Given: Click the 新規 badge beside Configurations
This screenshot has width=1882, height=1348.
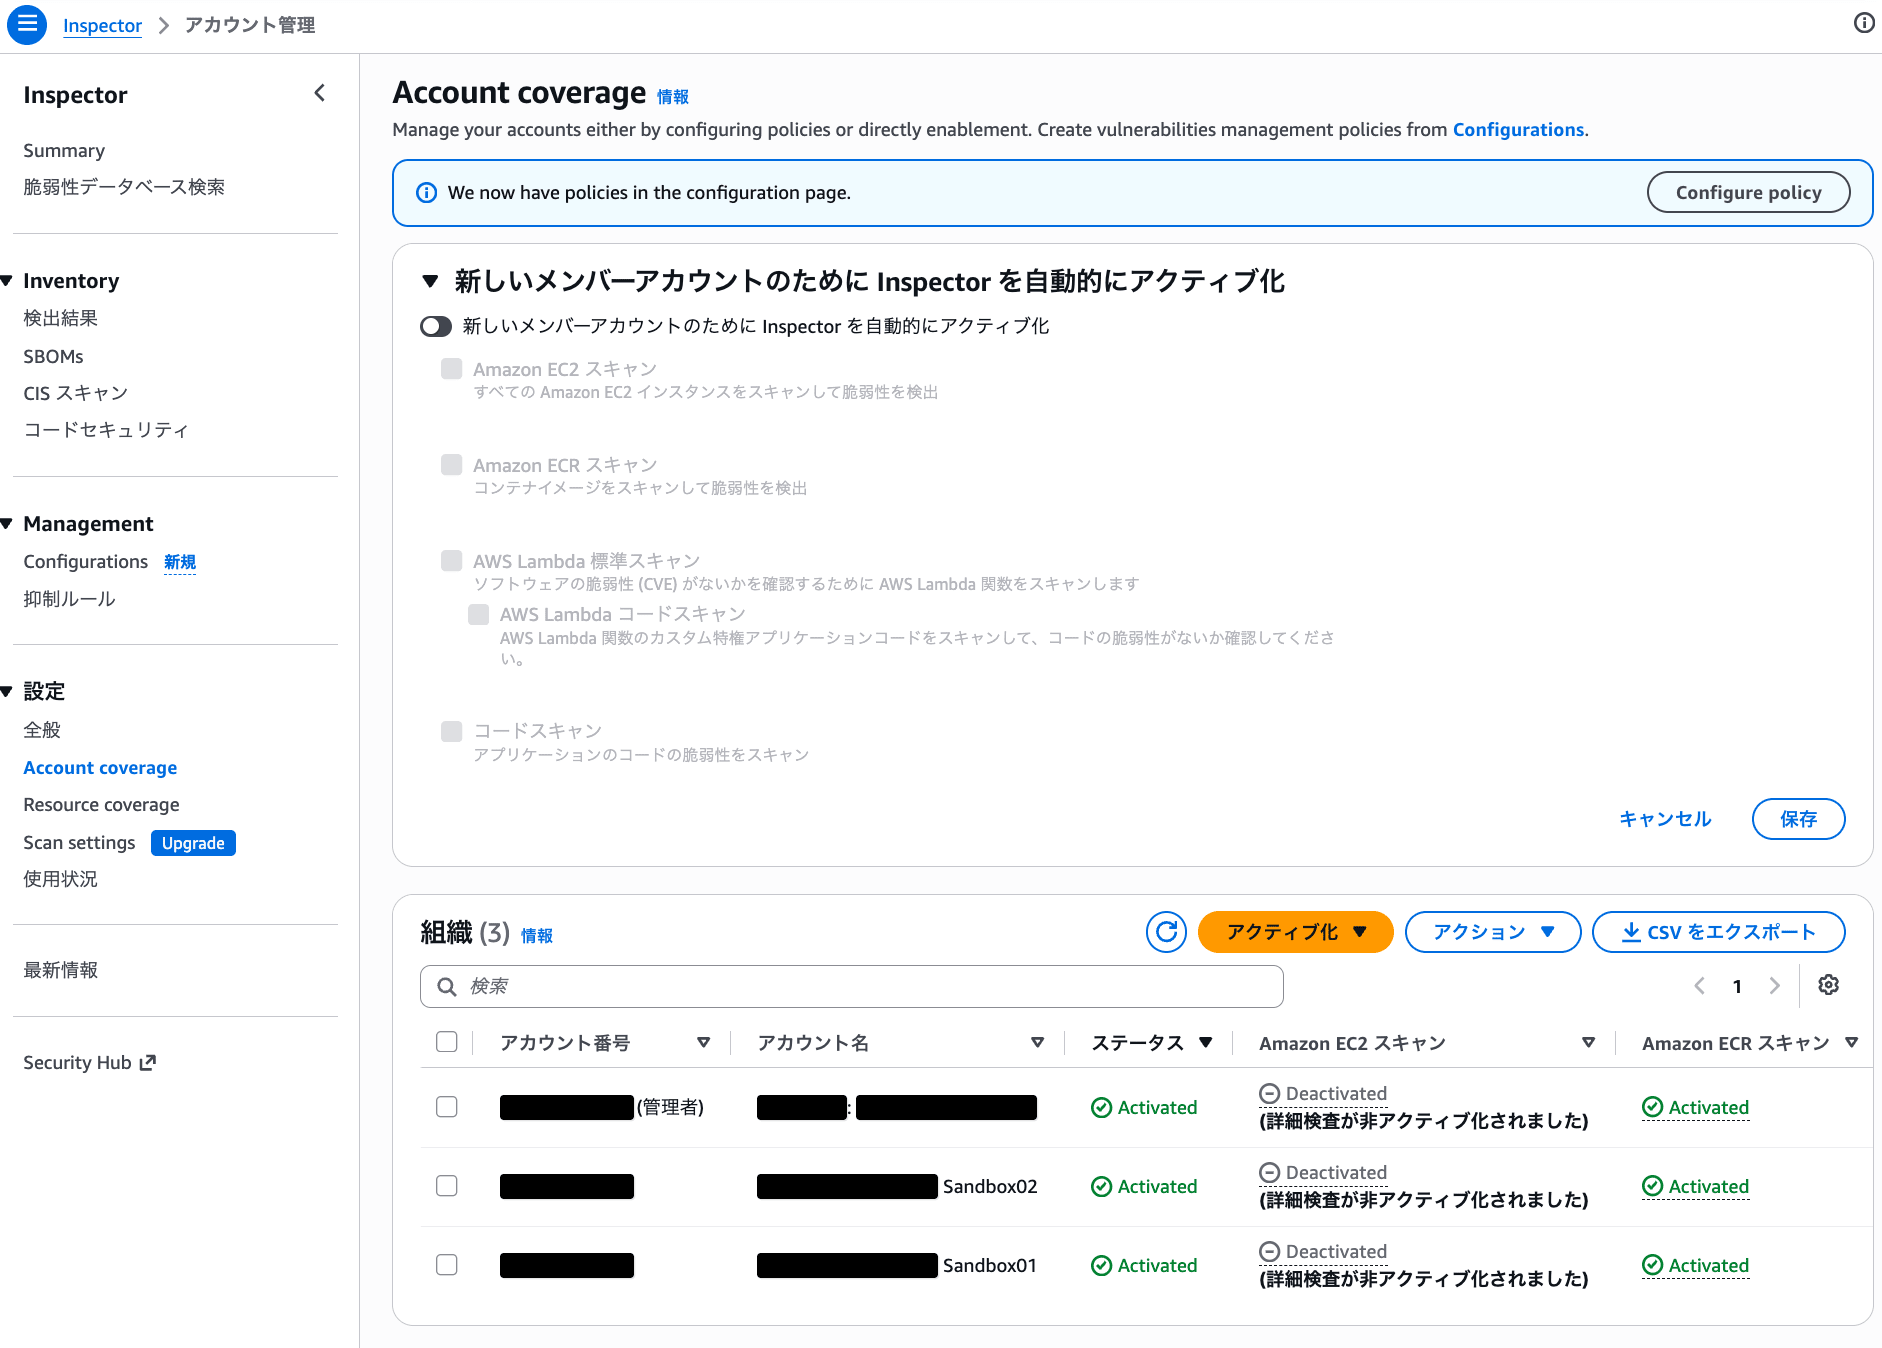Looking at the screenshot, I should (x=180, y=562).
